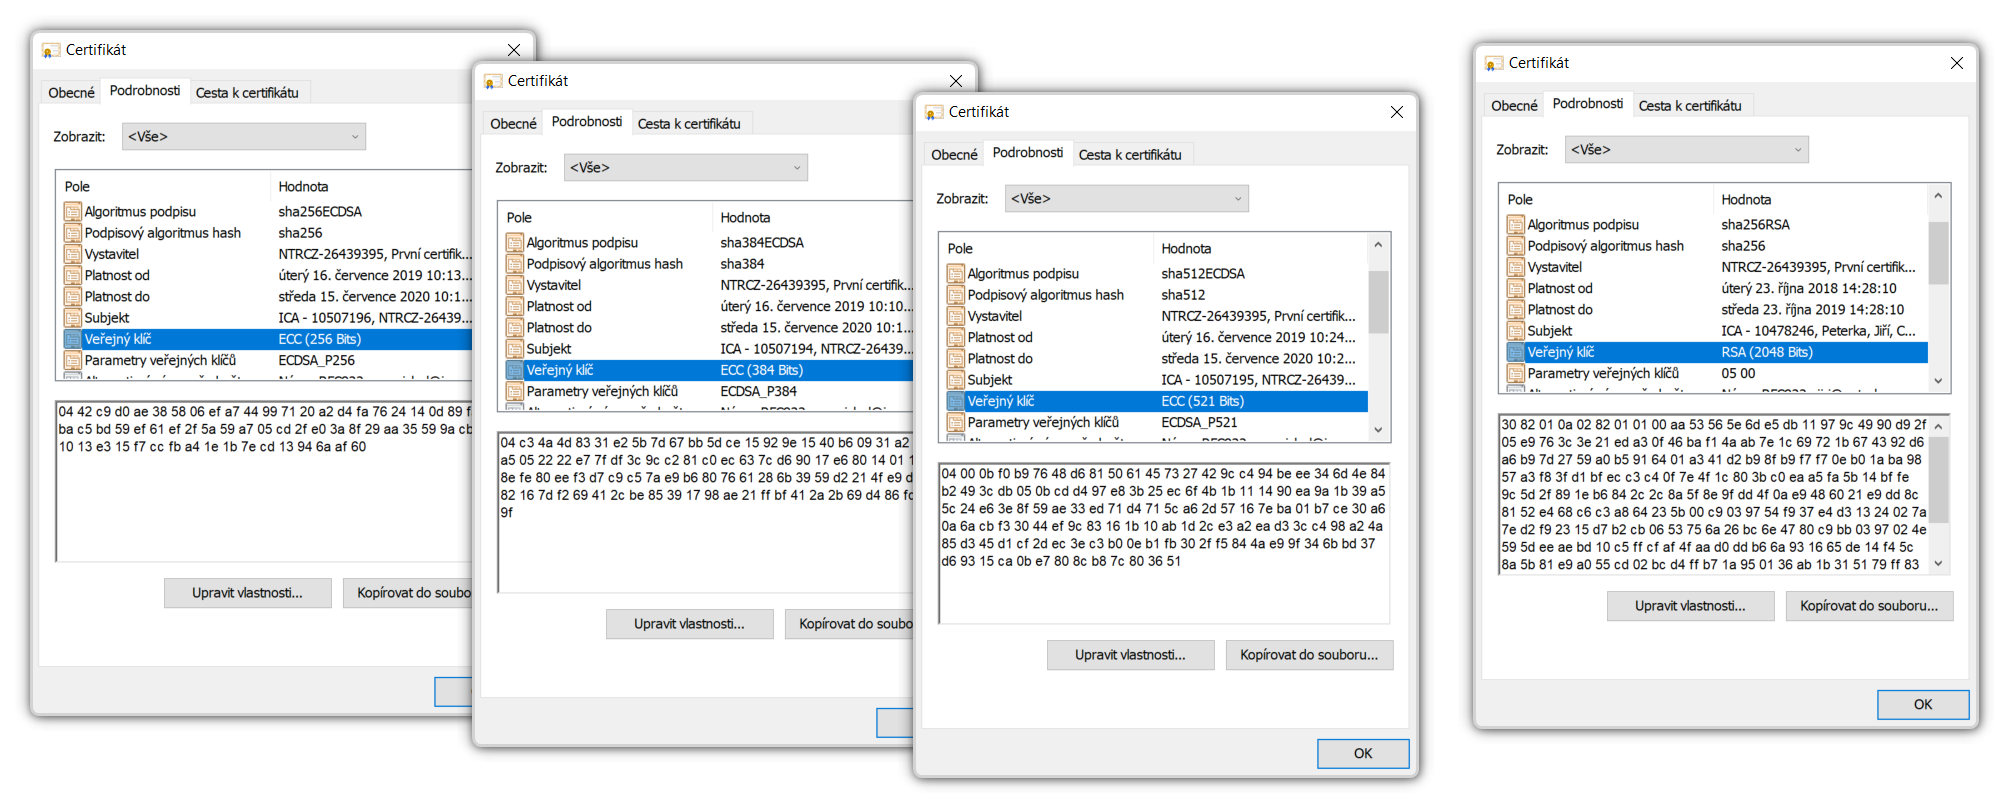This screenshot has width=1996, height=800.
Task: Click hex value scrollbar down arrow in sha256RSA window
Action: click(1938, 564)
